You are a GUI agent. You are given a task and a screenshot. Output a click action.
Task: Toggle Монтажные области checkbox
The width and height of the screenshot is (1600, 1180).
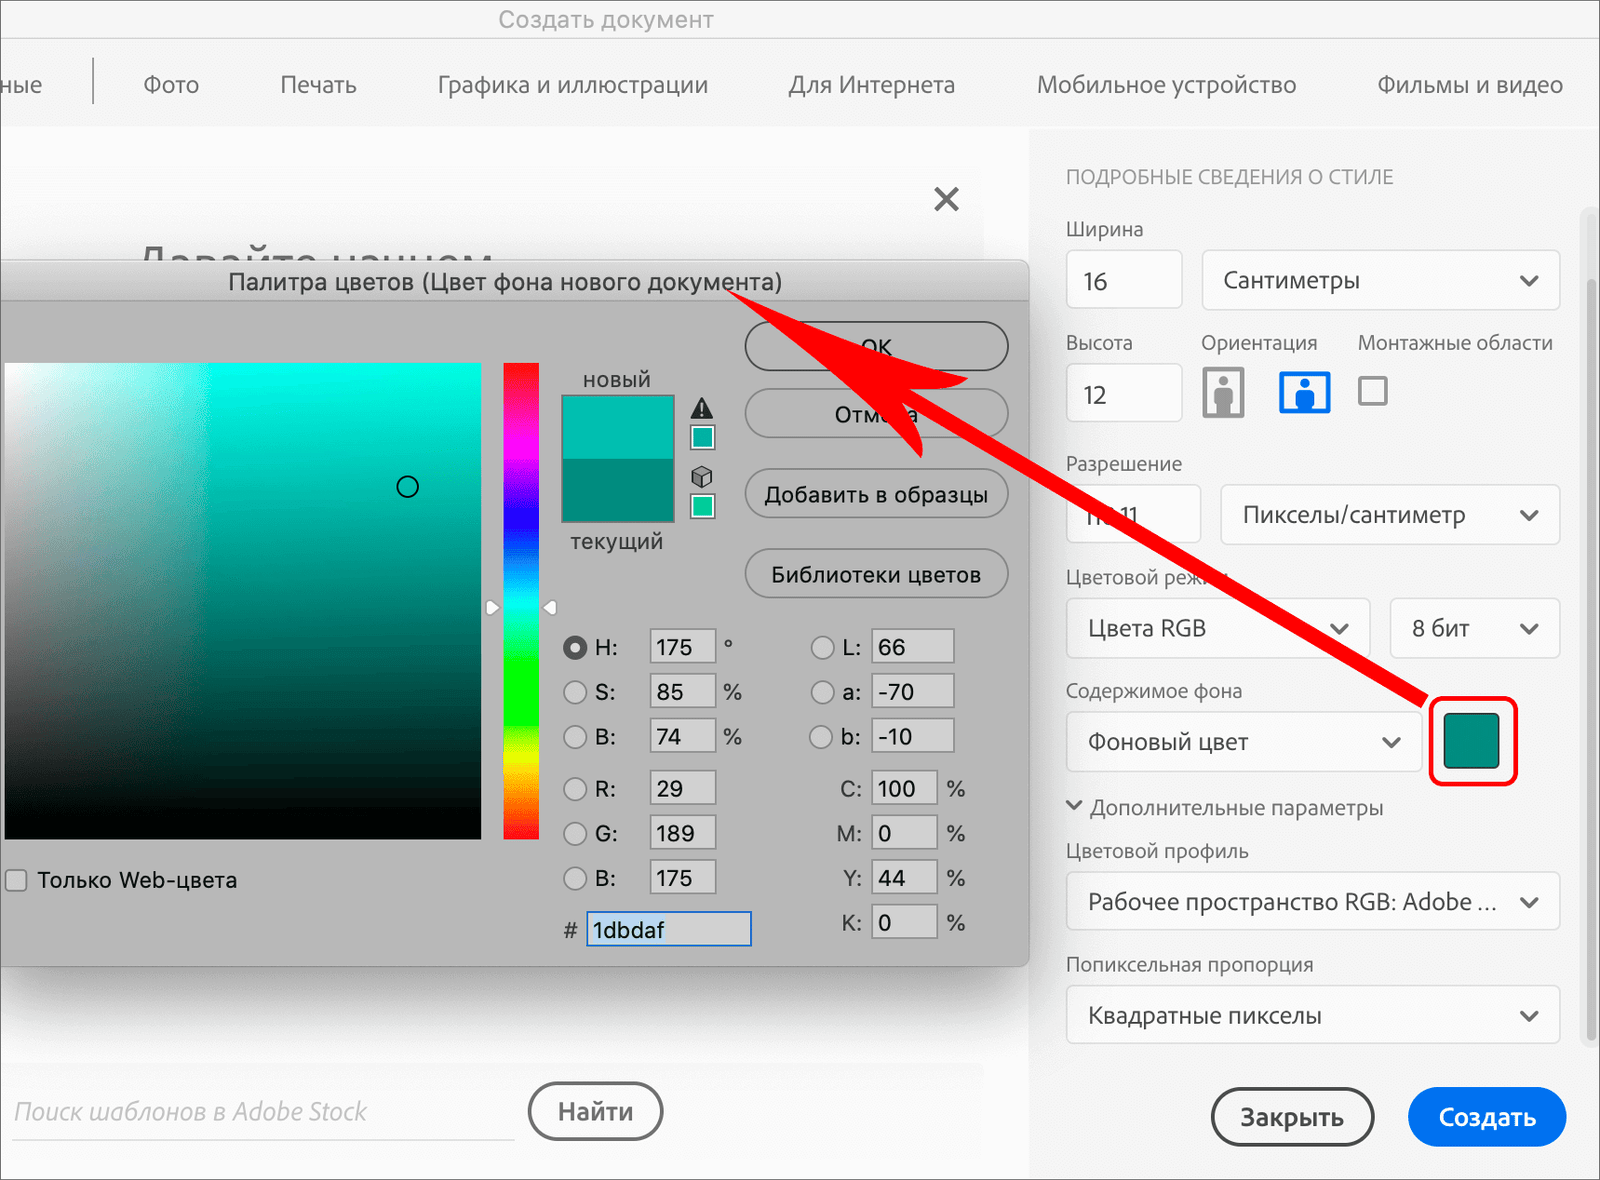(x=1372, y=391)
